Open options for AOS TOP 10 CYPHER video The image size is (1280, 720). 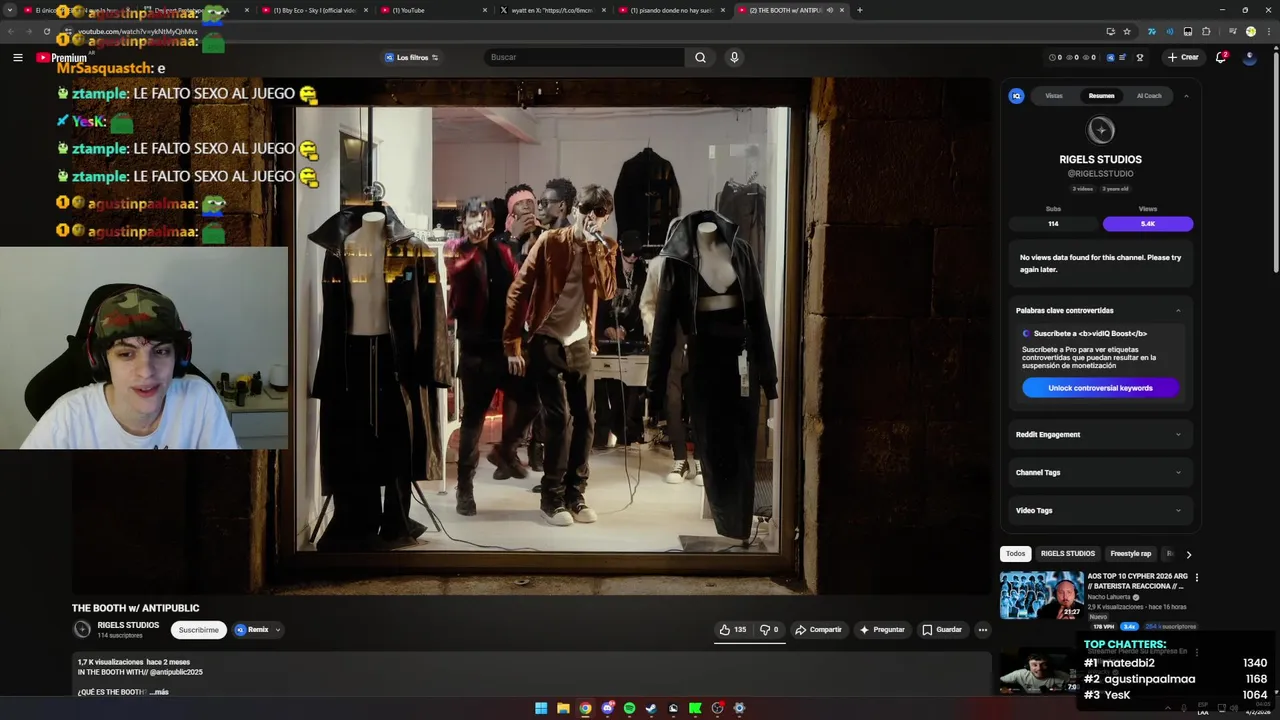1196,577
